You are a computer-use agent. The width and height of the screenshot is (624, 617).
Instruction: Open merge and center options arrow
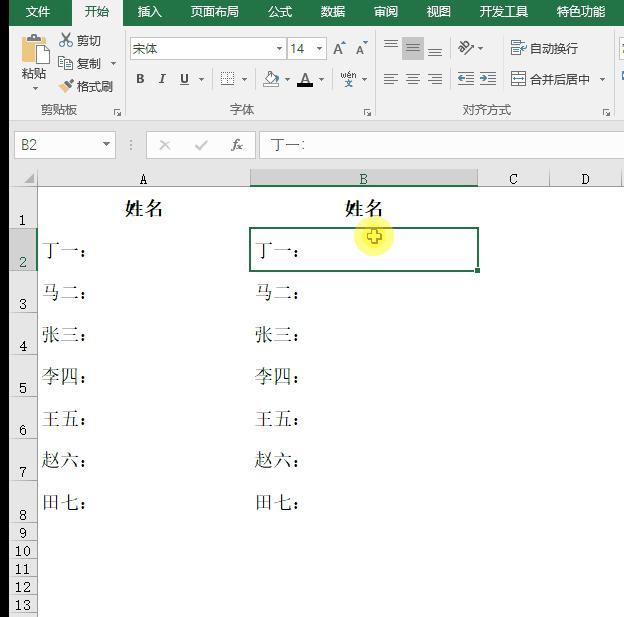tap(602, 79)
